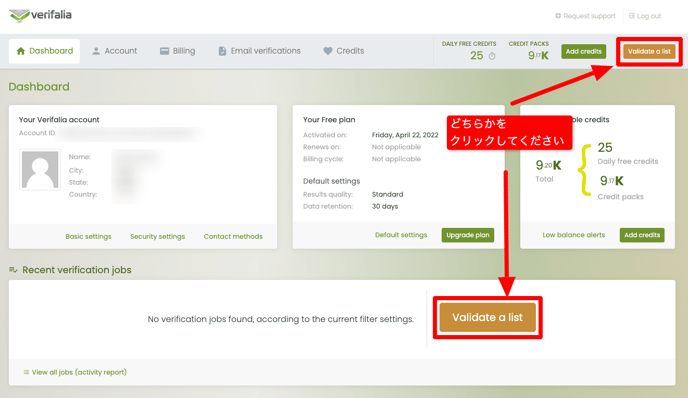Open the Account tab
This screenshot has width=688, height=398.
tap(114, 51)
